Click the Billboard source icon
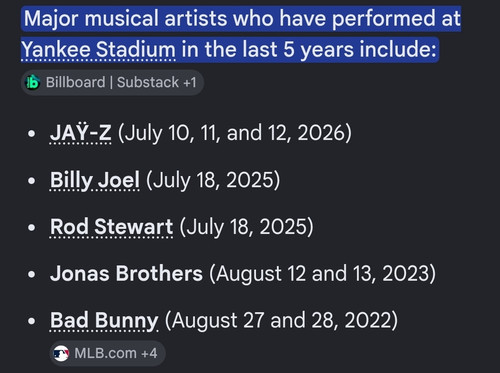The height and width of the screenshot is (373, 500). click(x=33, y=82)
